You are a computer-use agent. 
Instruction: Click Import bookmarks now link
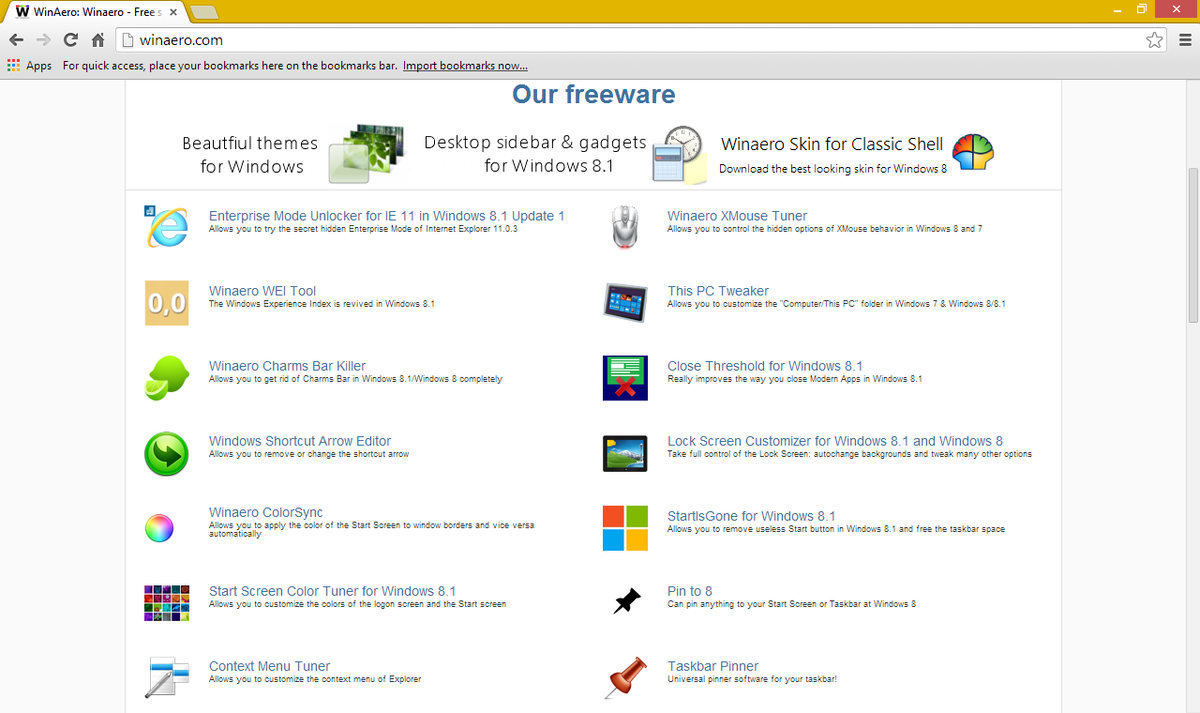click(x=465, y=66)
